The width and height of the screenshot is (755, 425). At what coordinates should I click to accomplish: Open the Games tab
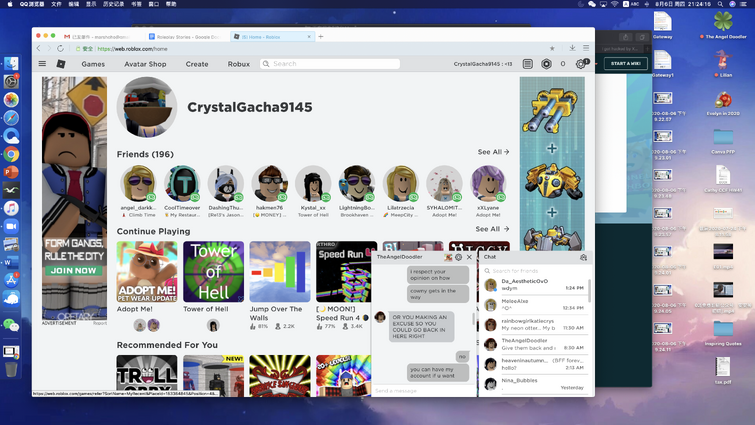93,64
